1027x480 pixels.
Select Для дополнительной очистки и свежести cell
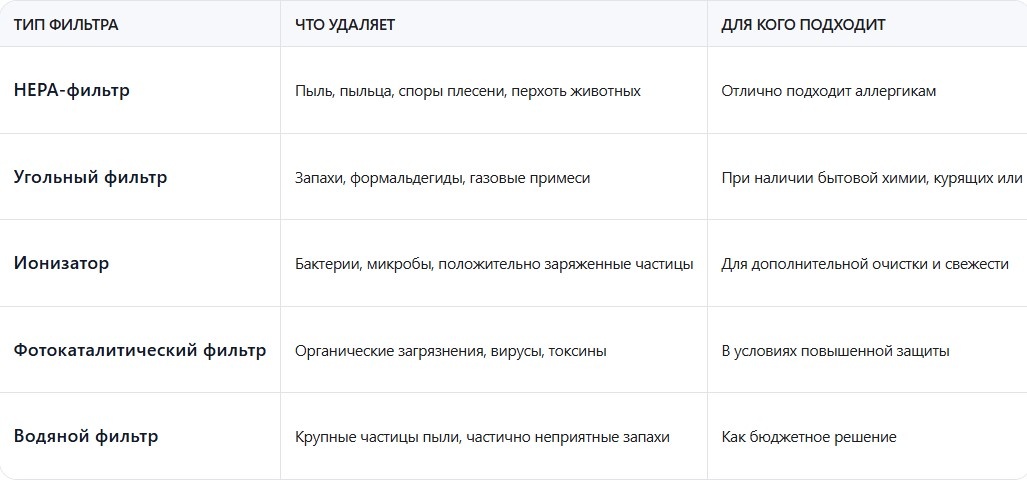(865, 265)
